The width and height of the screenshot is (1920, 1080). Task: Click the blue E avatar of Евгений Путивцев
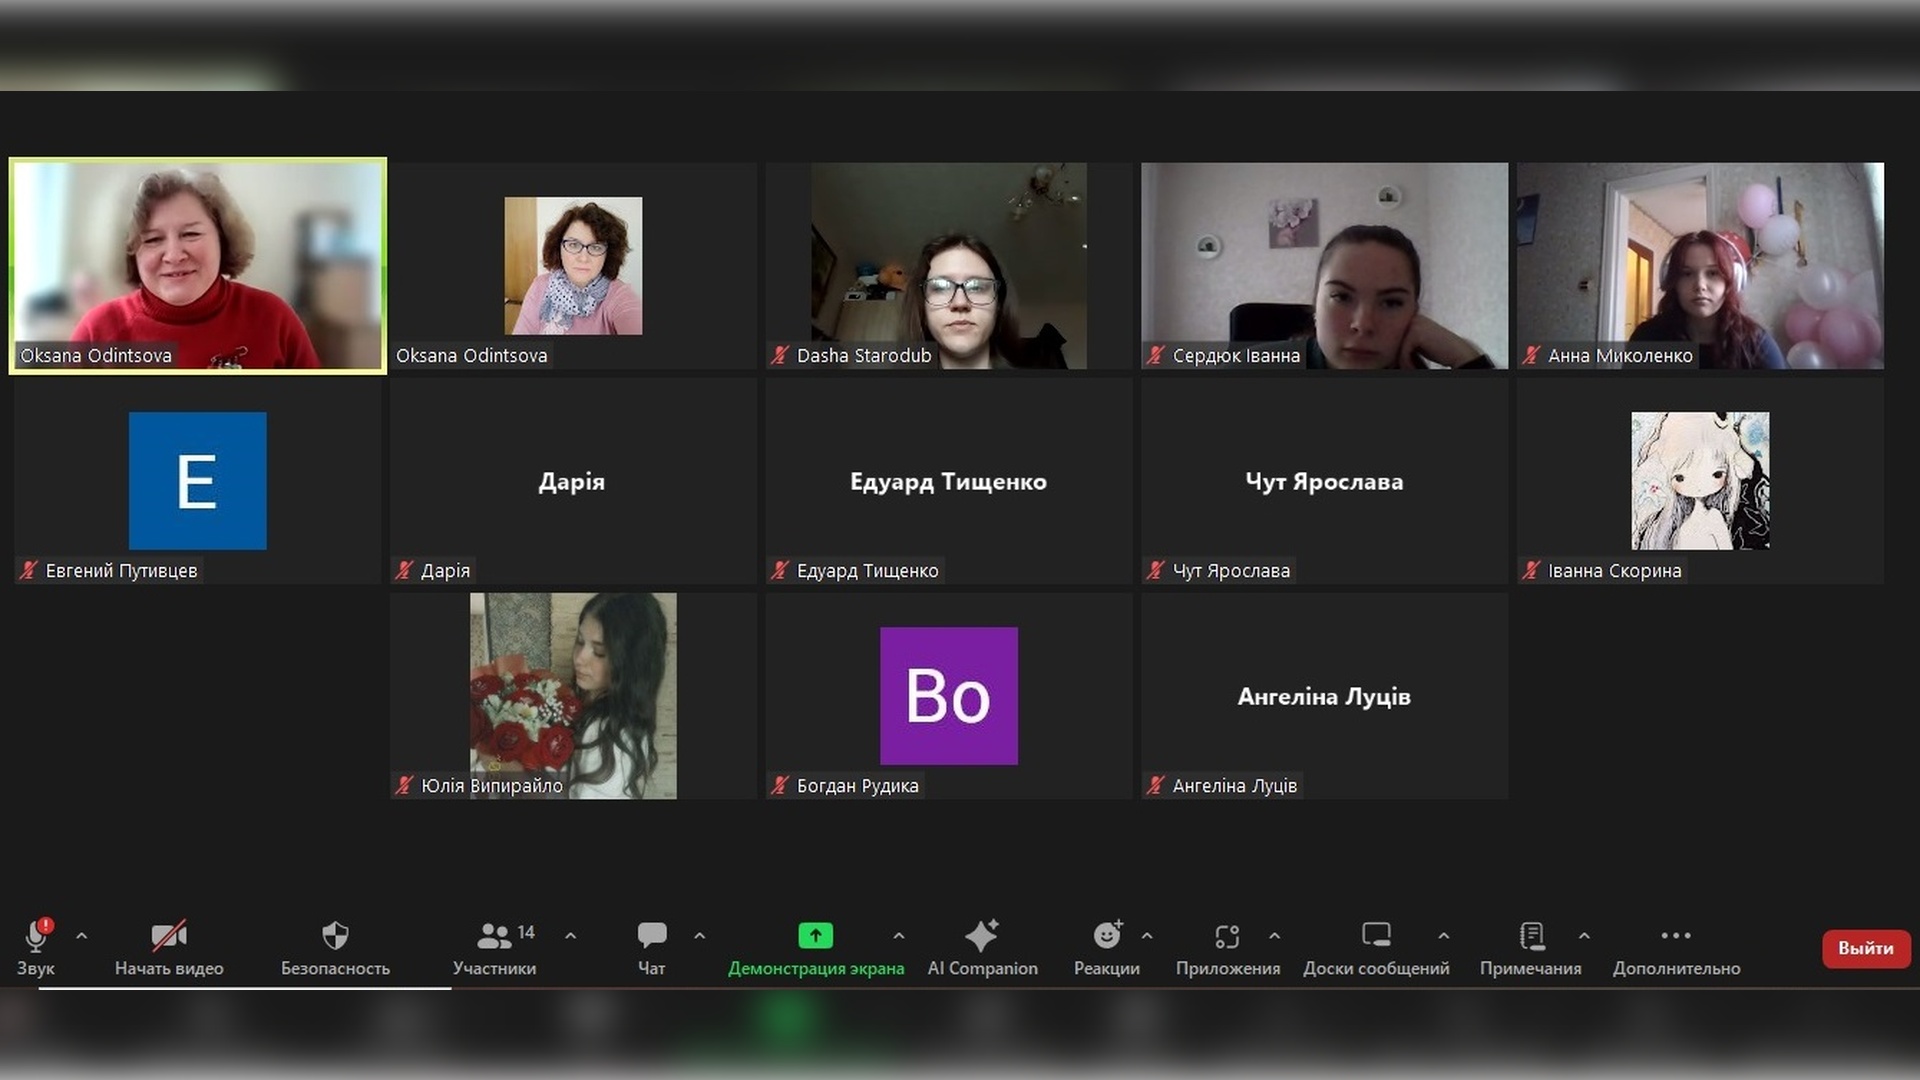pos(198,481)
